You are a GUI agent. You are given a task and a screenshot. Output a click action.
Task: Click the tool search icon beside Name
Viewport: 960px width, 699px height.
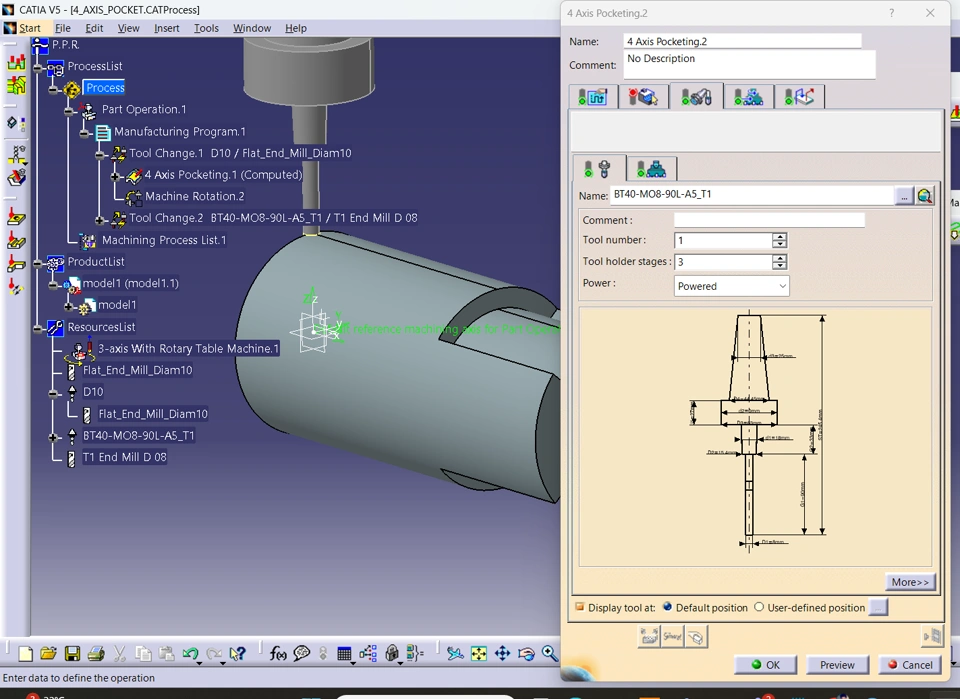[925, 196]
